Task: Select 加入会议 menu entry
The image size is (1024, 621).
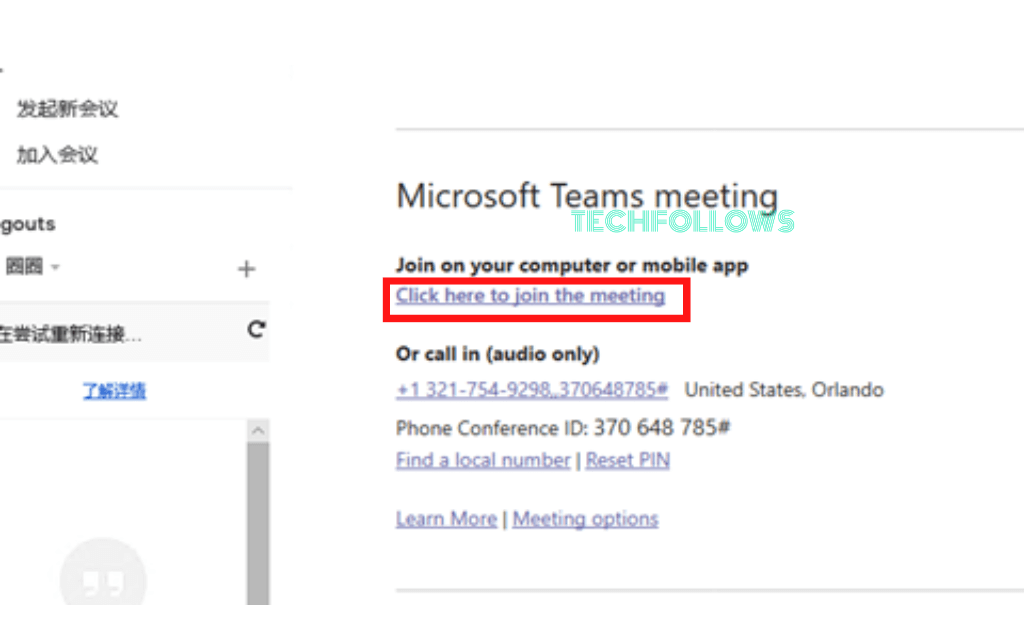Action: (57, 155)
